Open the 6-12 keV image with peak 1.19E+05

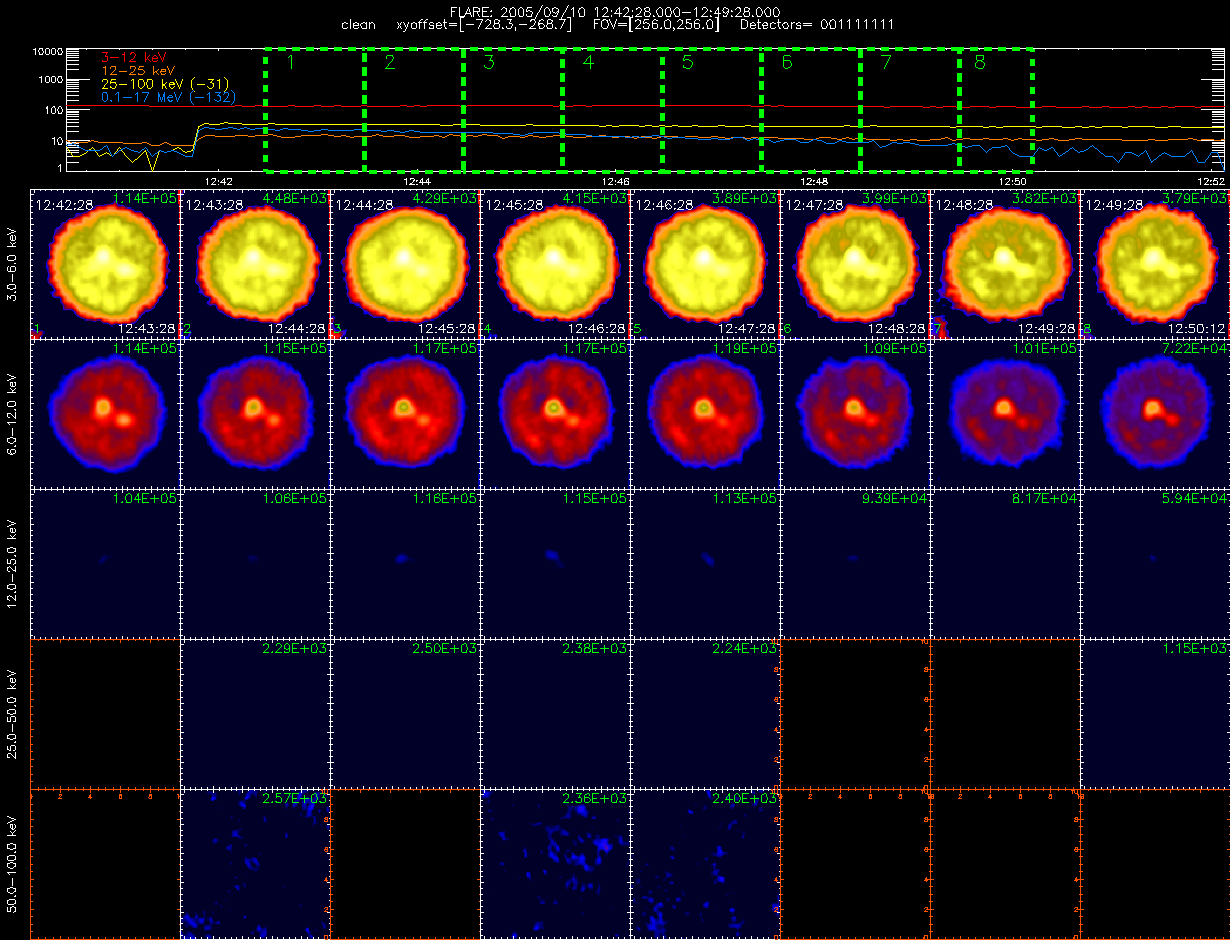(x=705, y=414)
